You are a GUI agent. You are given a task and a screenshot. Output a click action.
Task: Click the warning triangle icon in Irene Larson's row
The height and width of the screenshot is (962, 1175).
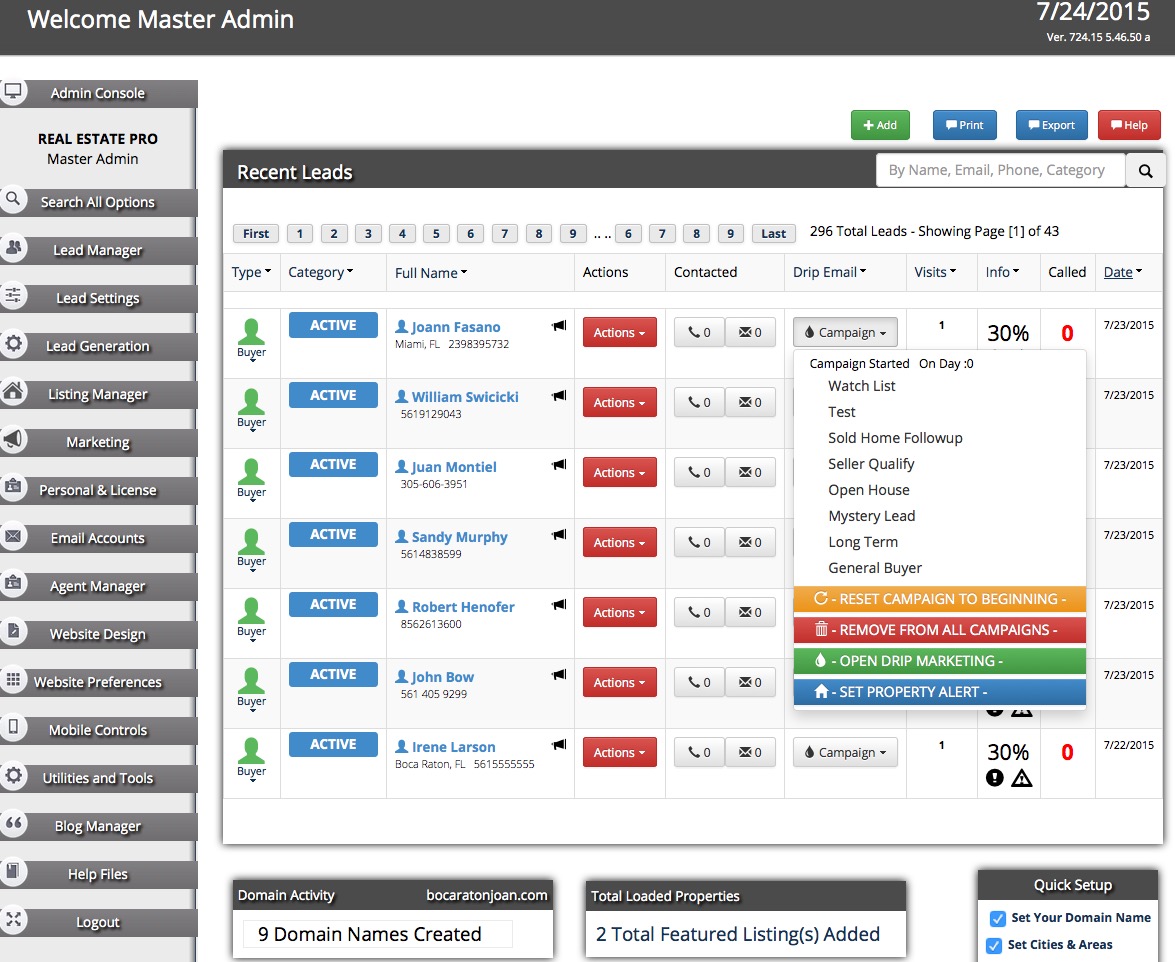click(x=1021, y=778)
